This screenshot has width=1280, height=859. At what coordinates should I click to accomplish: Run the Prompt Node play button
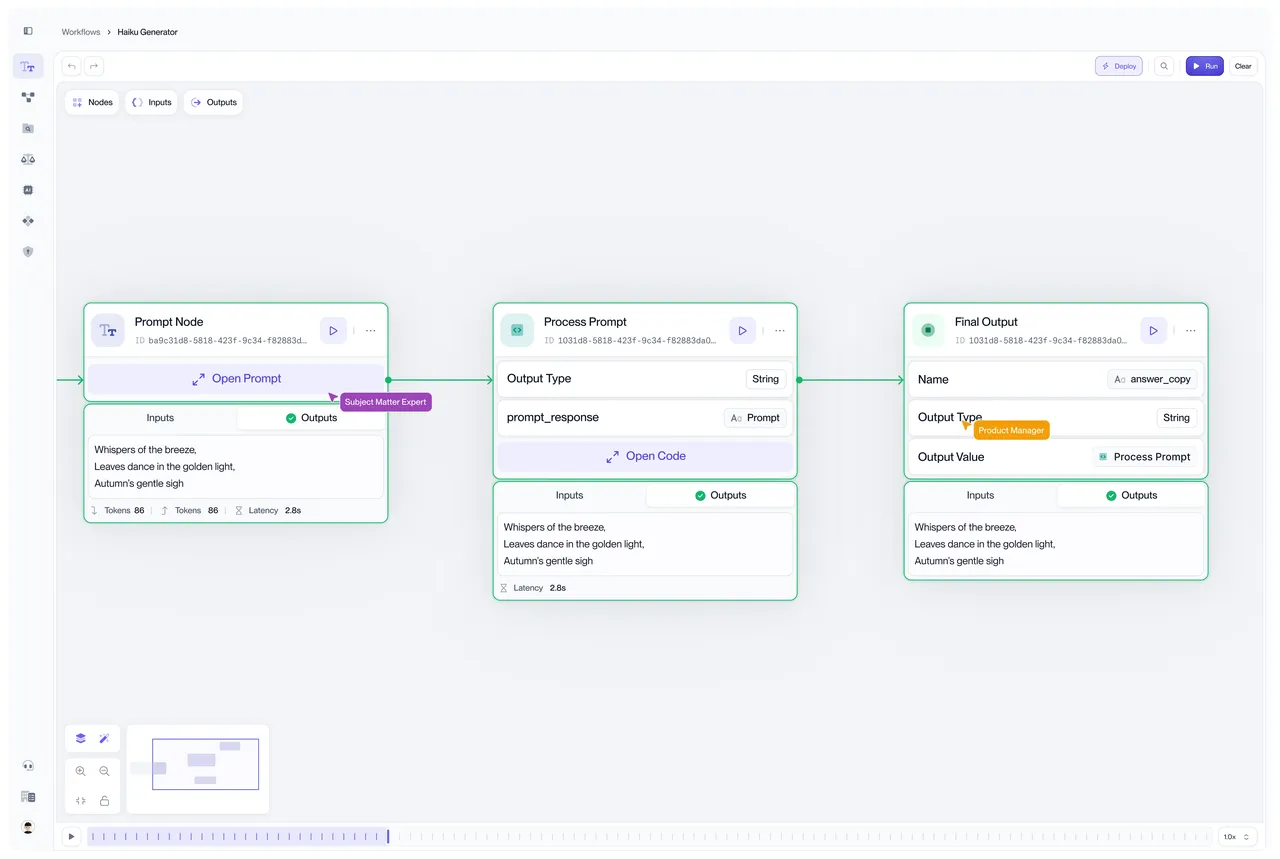(x=333, y=330)
